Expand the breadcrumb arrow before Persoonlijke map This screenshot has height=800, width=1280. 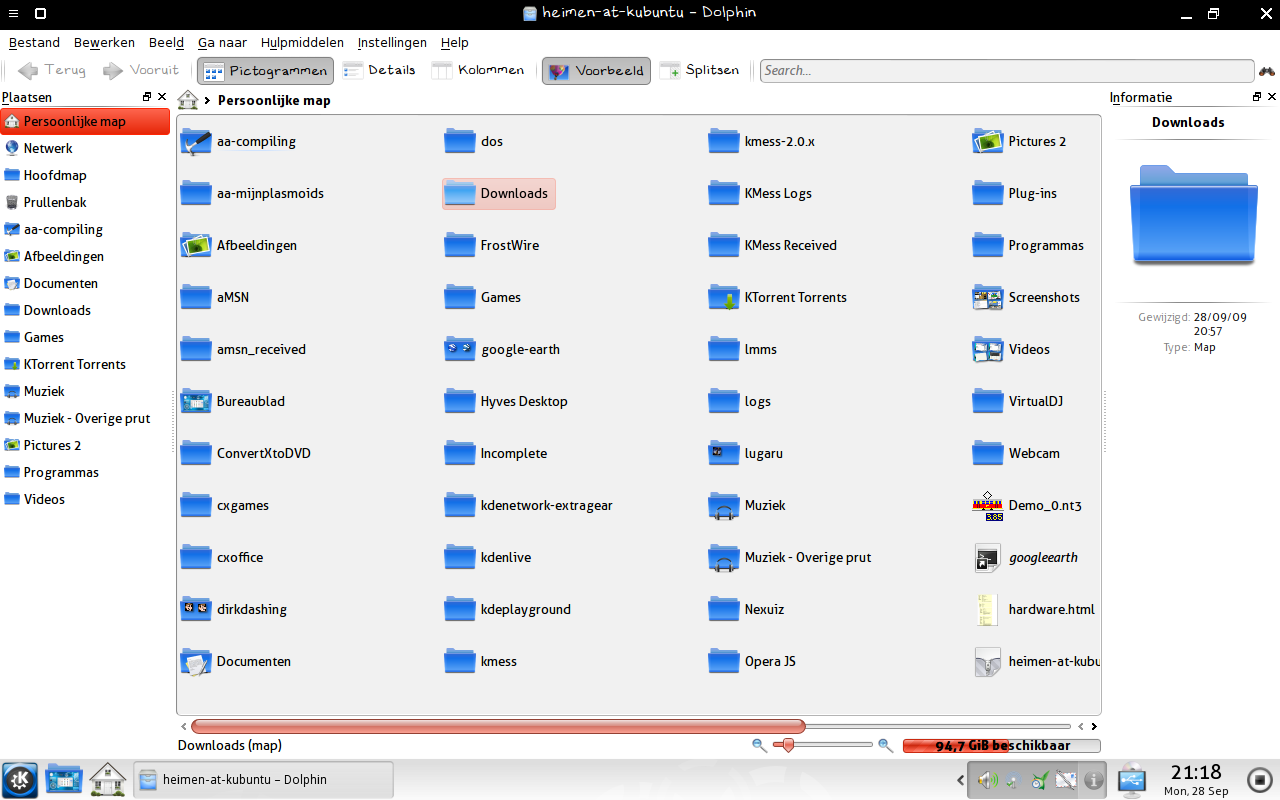[207, 100]
